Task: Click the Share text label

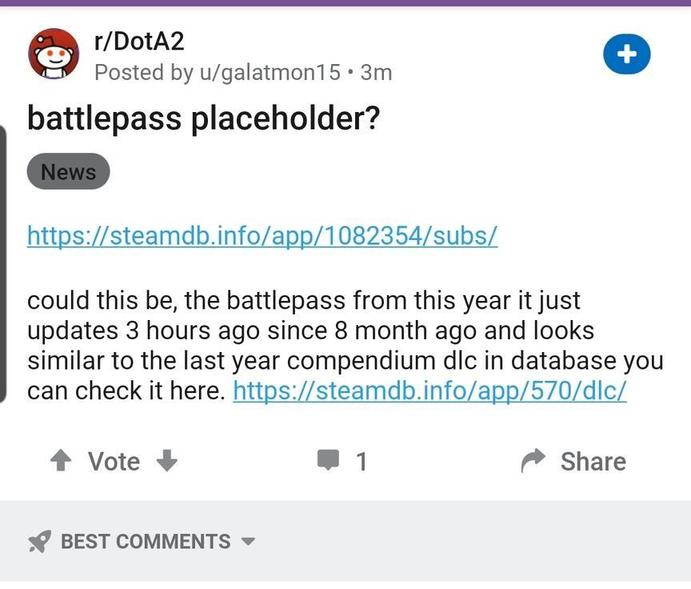Action: coord(593,461)
